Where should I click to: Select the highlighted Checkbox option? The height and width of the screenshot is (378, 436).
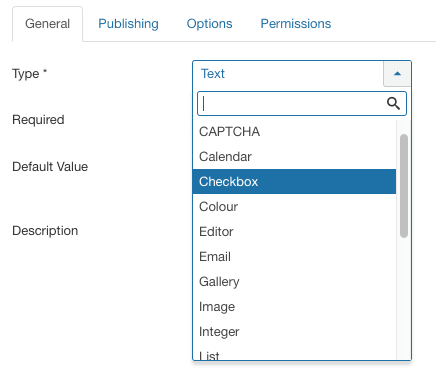click(294, 182)
